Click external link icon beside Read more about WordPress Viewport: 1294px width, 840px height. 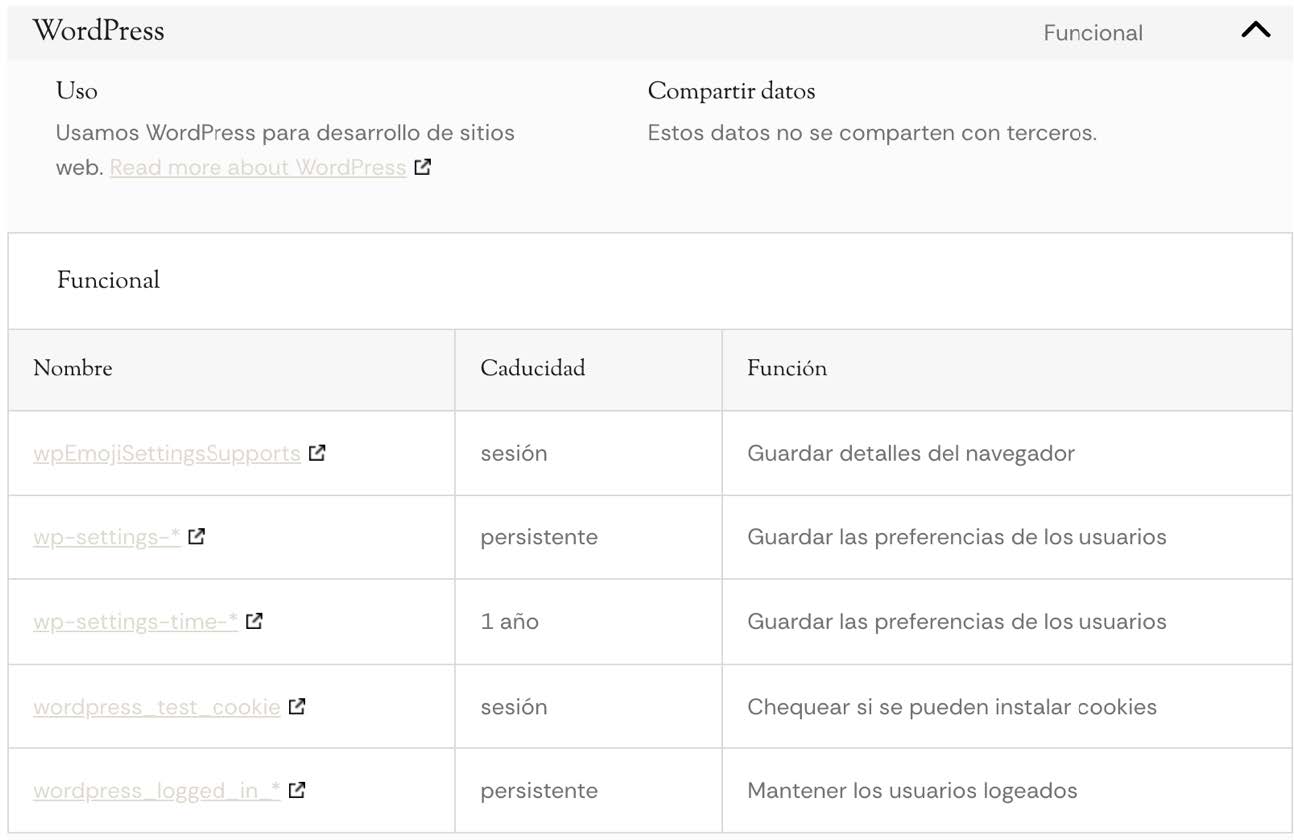(x=423, y=168)
